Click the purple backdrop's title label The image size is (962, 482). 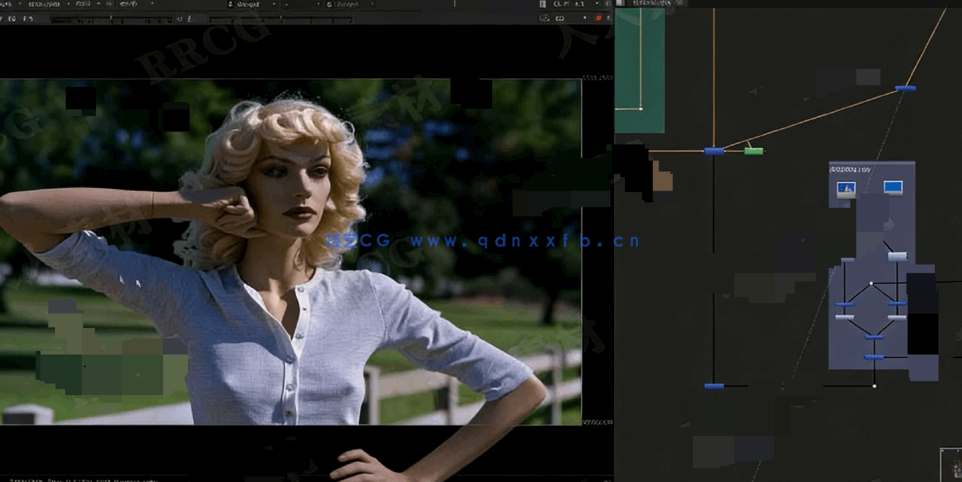click(852, 170)
